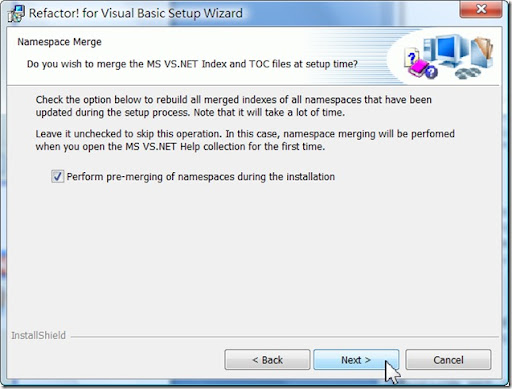Go to the next step with Next
The width and height of the screenshot is (512, 389).
click(356, 360)
